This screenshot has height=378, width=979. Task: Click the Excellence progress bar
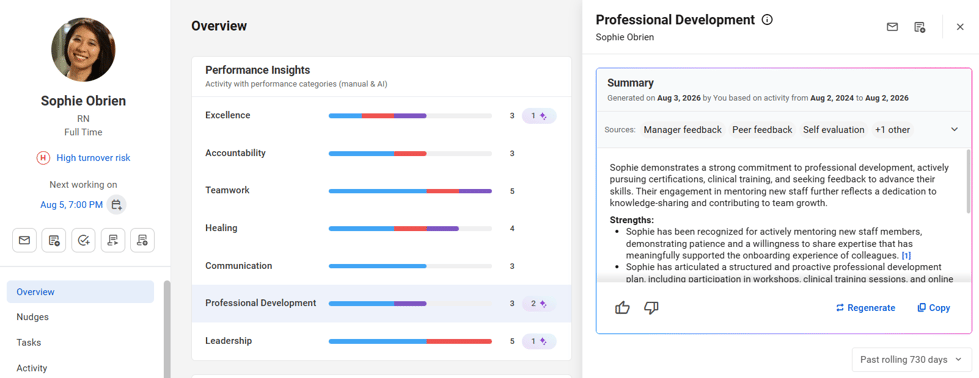410,116
